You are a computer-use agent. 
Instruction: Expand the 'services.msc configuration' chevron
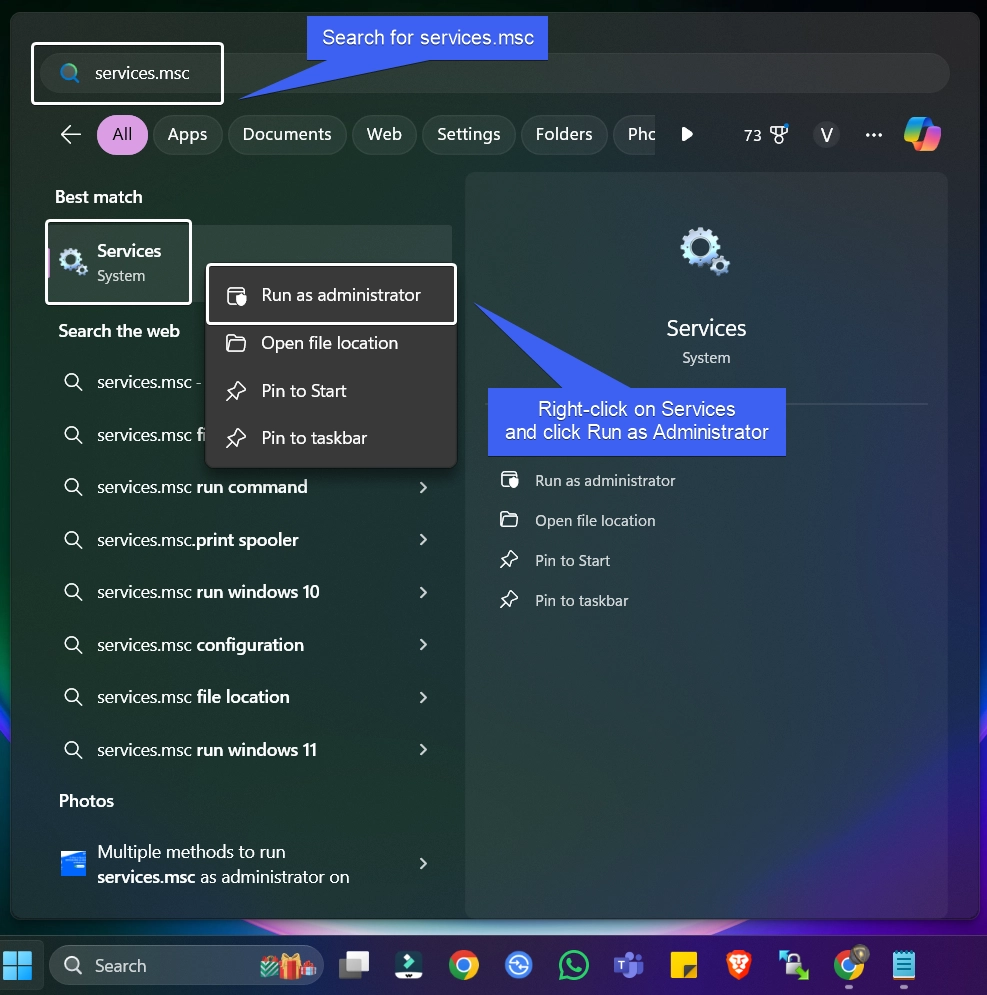coord(423,645)
